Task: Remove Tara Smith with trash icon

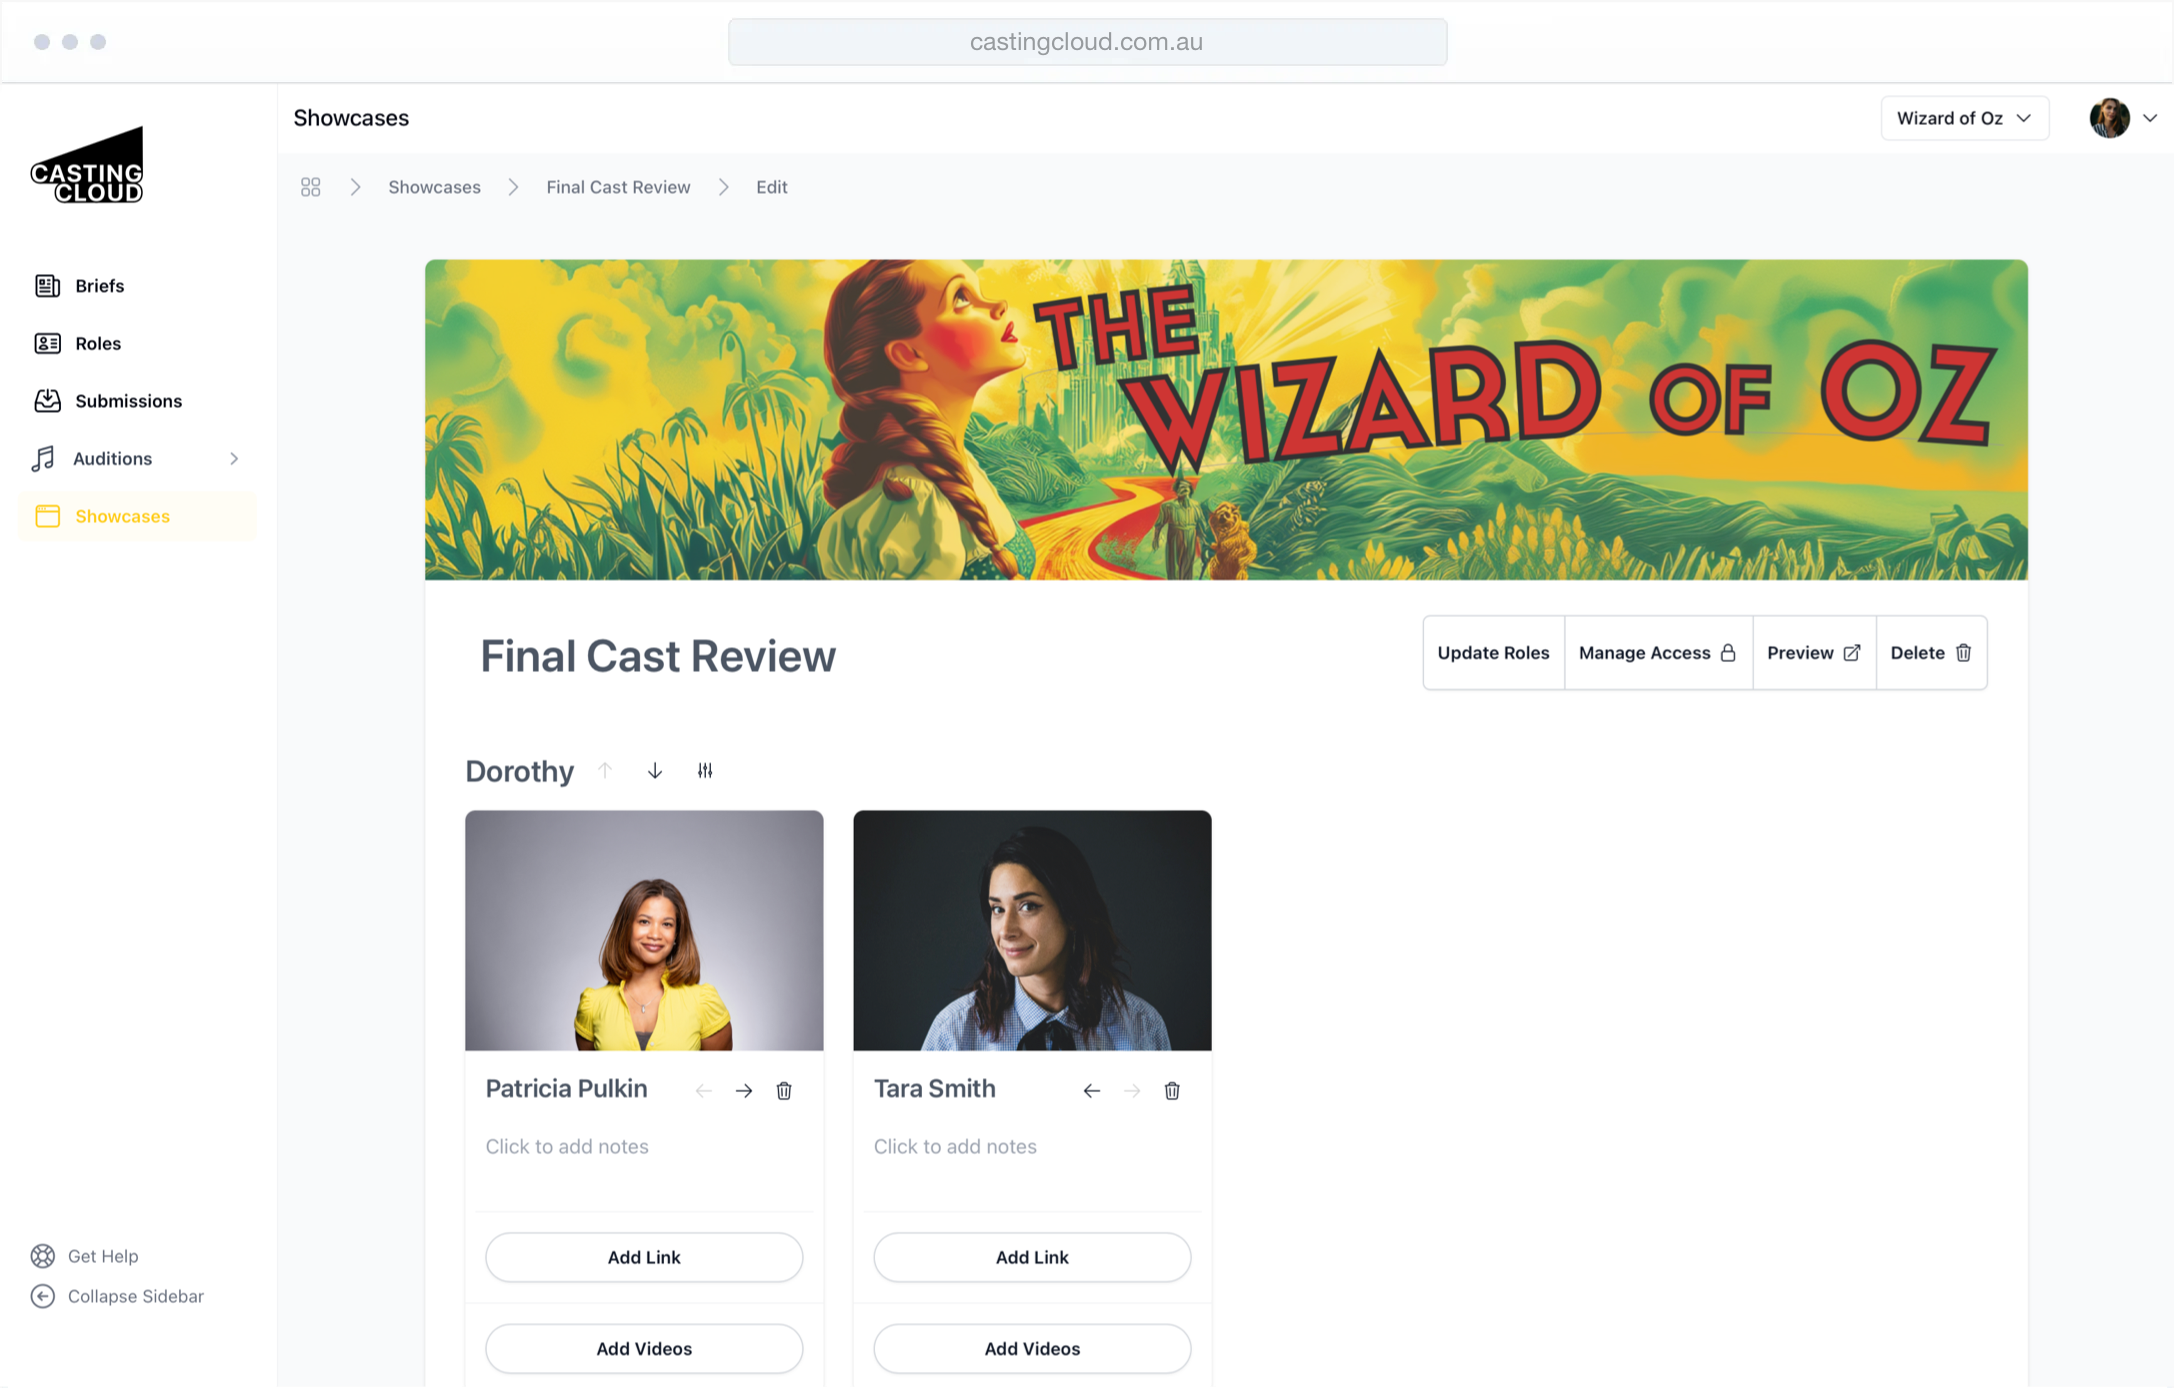Action: coord(1172,1091)
